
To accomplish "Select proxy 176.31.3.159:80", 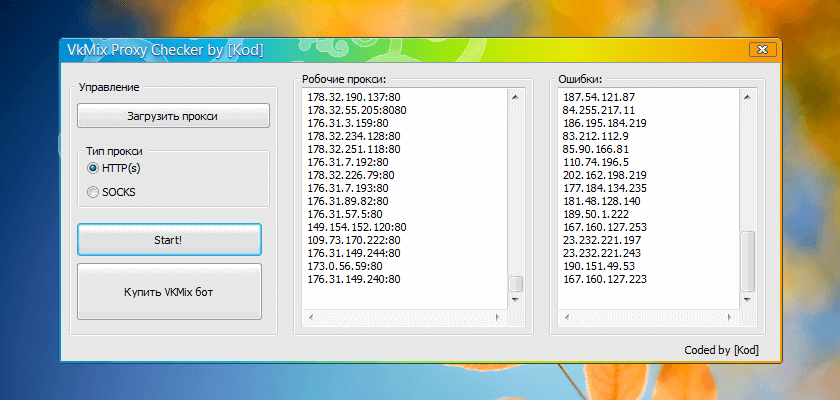I will pos(349,123).
